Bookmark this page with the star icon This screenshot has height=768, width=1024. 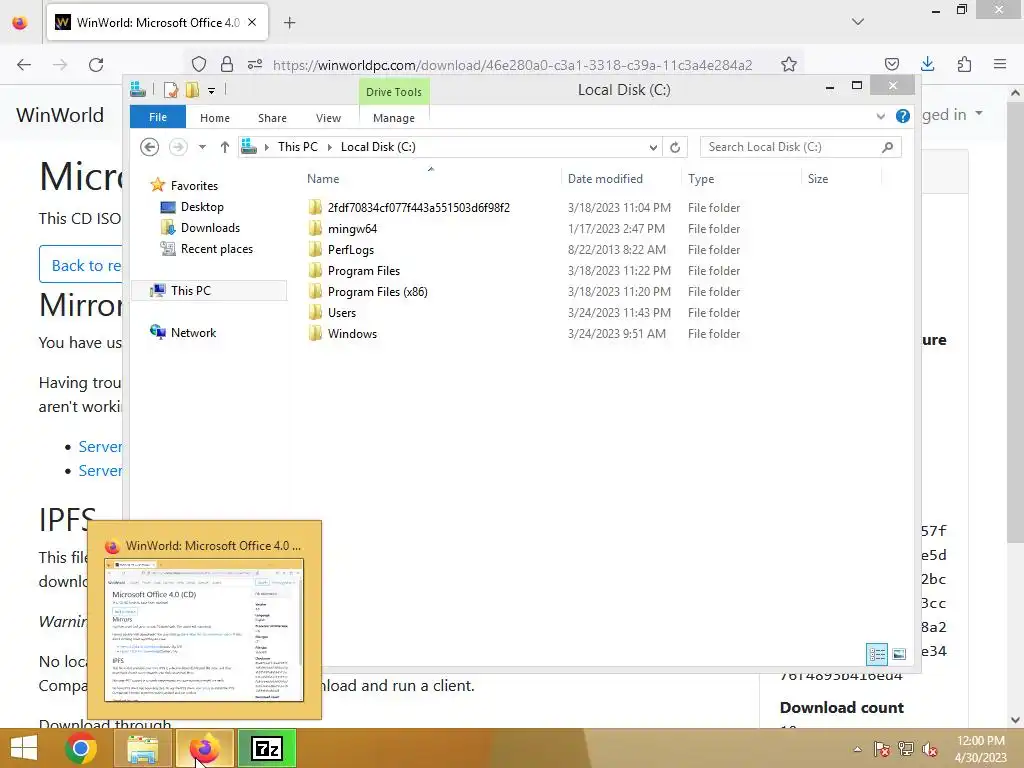tap(789, 64)
